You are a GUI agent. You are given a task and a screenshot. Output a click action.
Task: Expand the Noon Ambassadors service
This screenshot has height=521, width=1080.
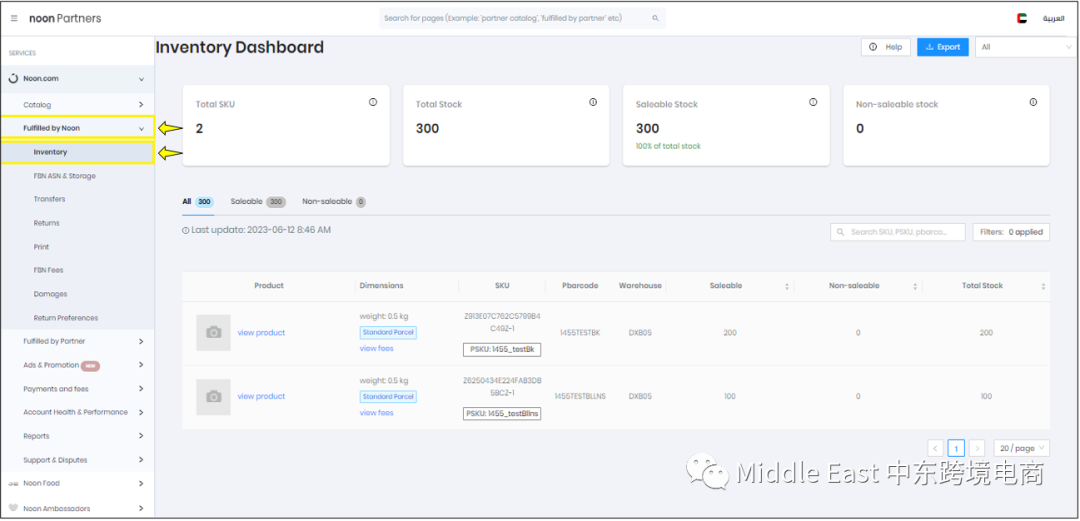point(141,509)
